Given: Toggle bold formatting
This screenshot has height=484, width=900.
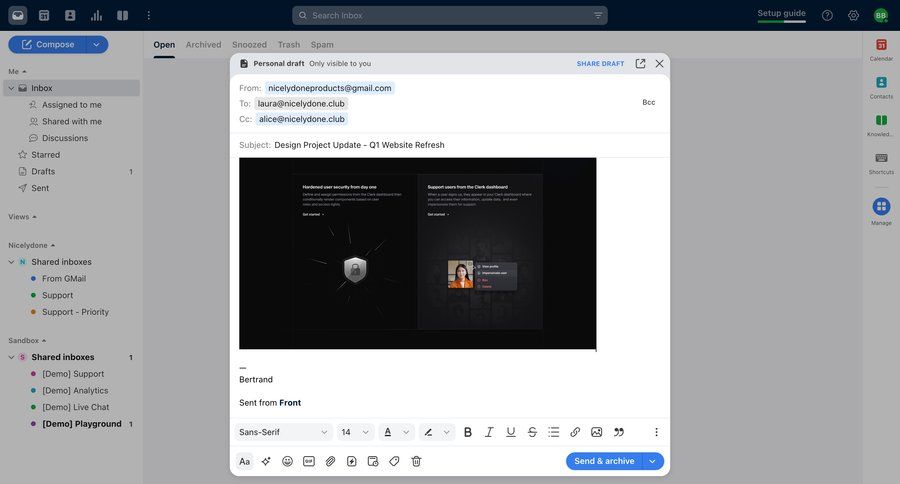Looking at the screenshot, I should (468, 432).
